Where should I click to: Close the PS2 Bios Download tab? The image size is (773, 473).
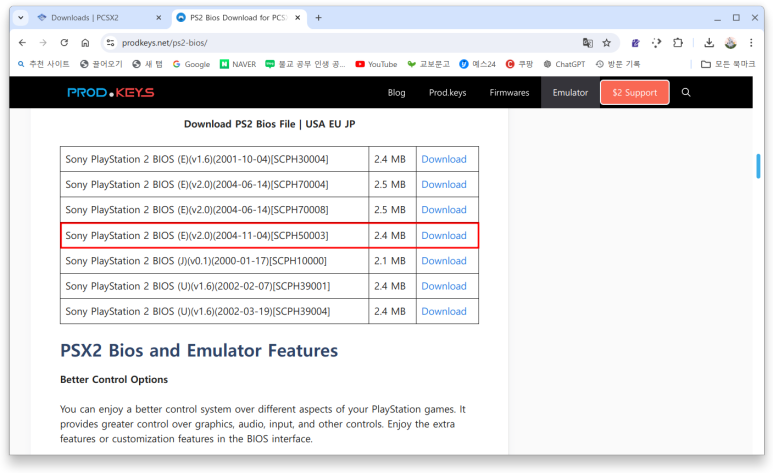coord(298,18)
